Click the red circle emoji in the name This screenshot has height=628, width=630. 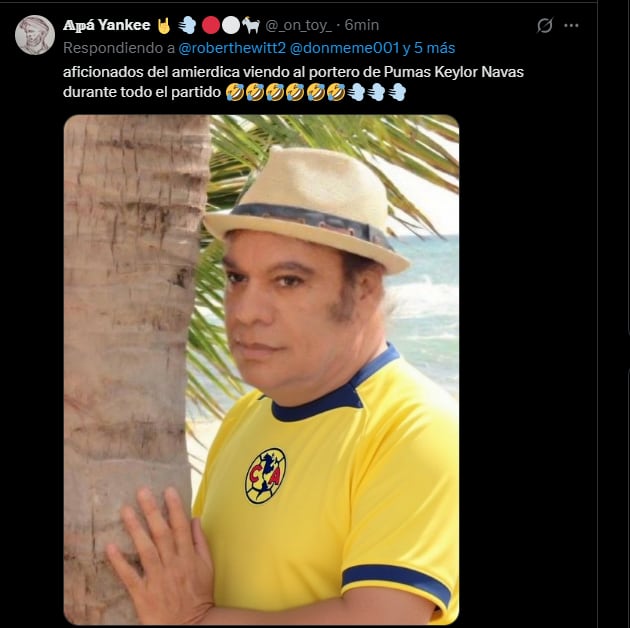[x=210, y=25]
